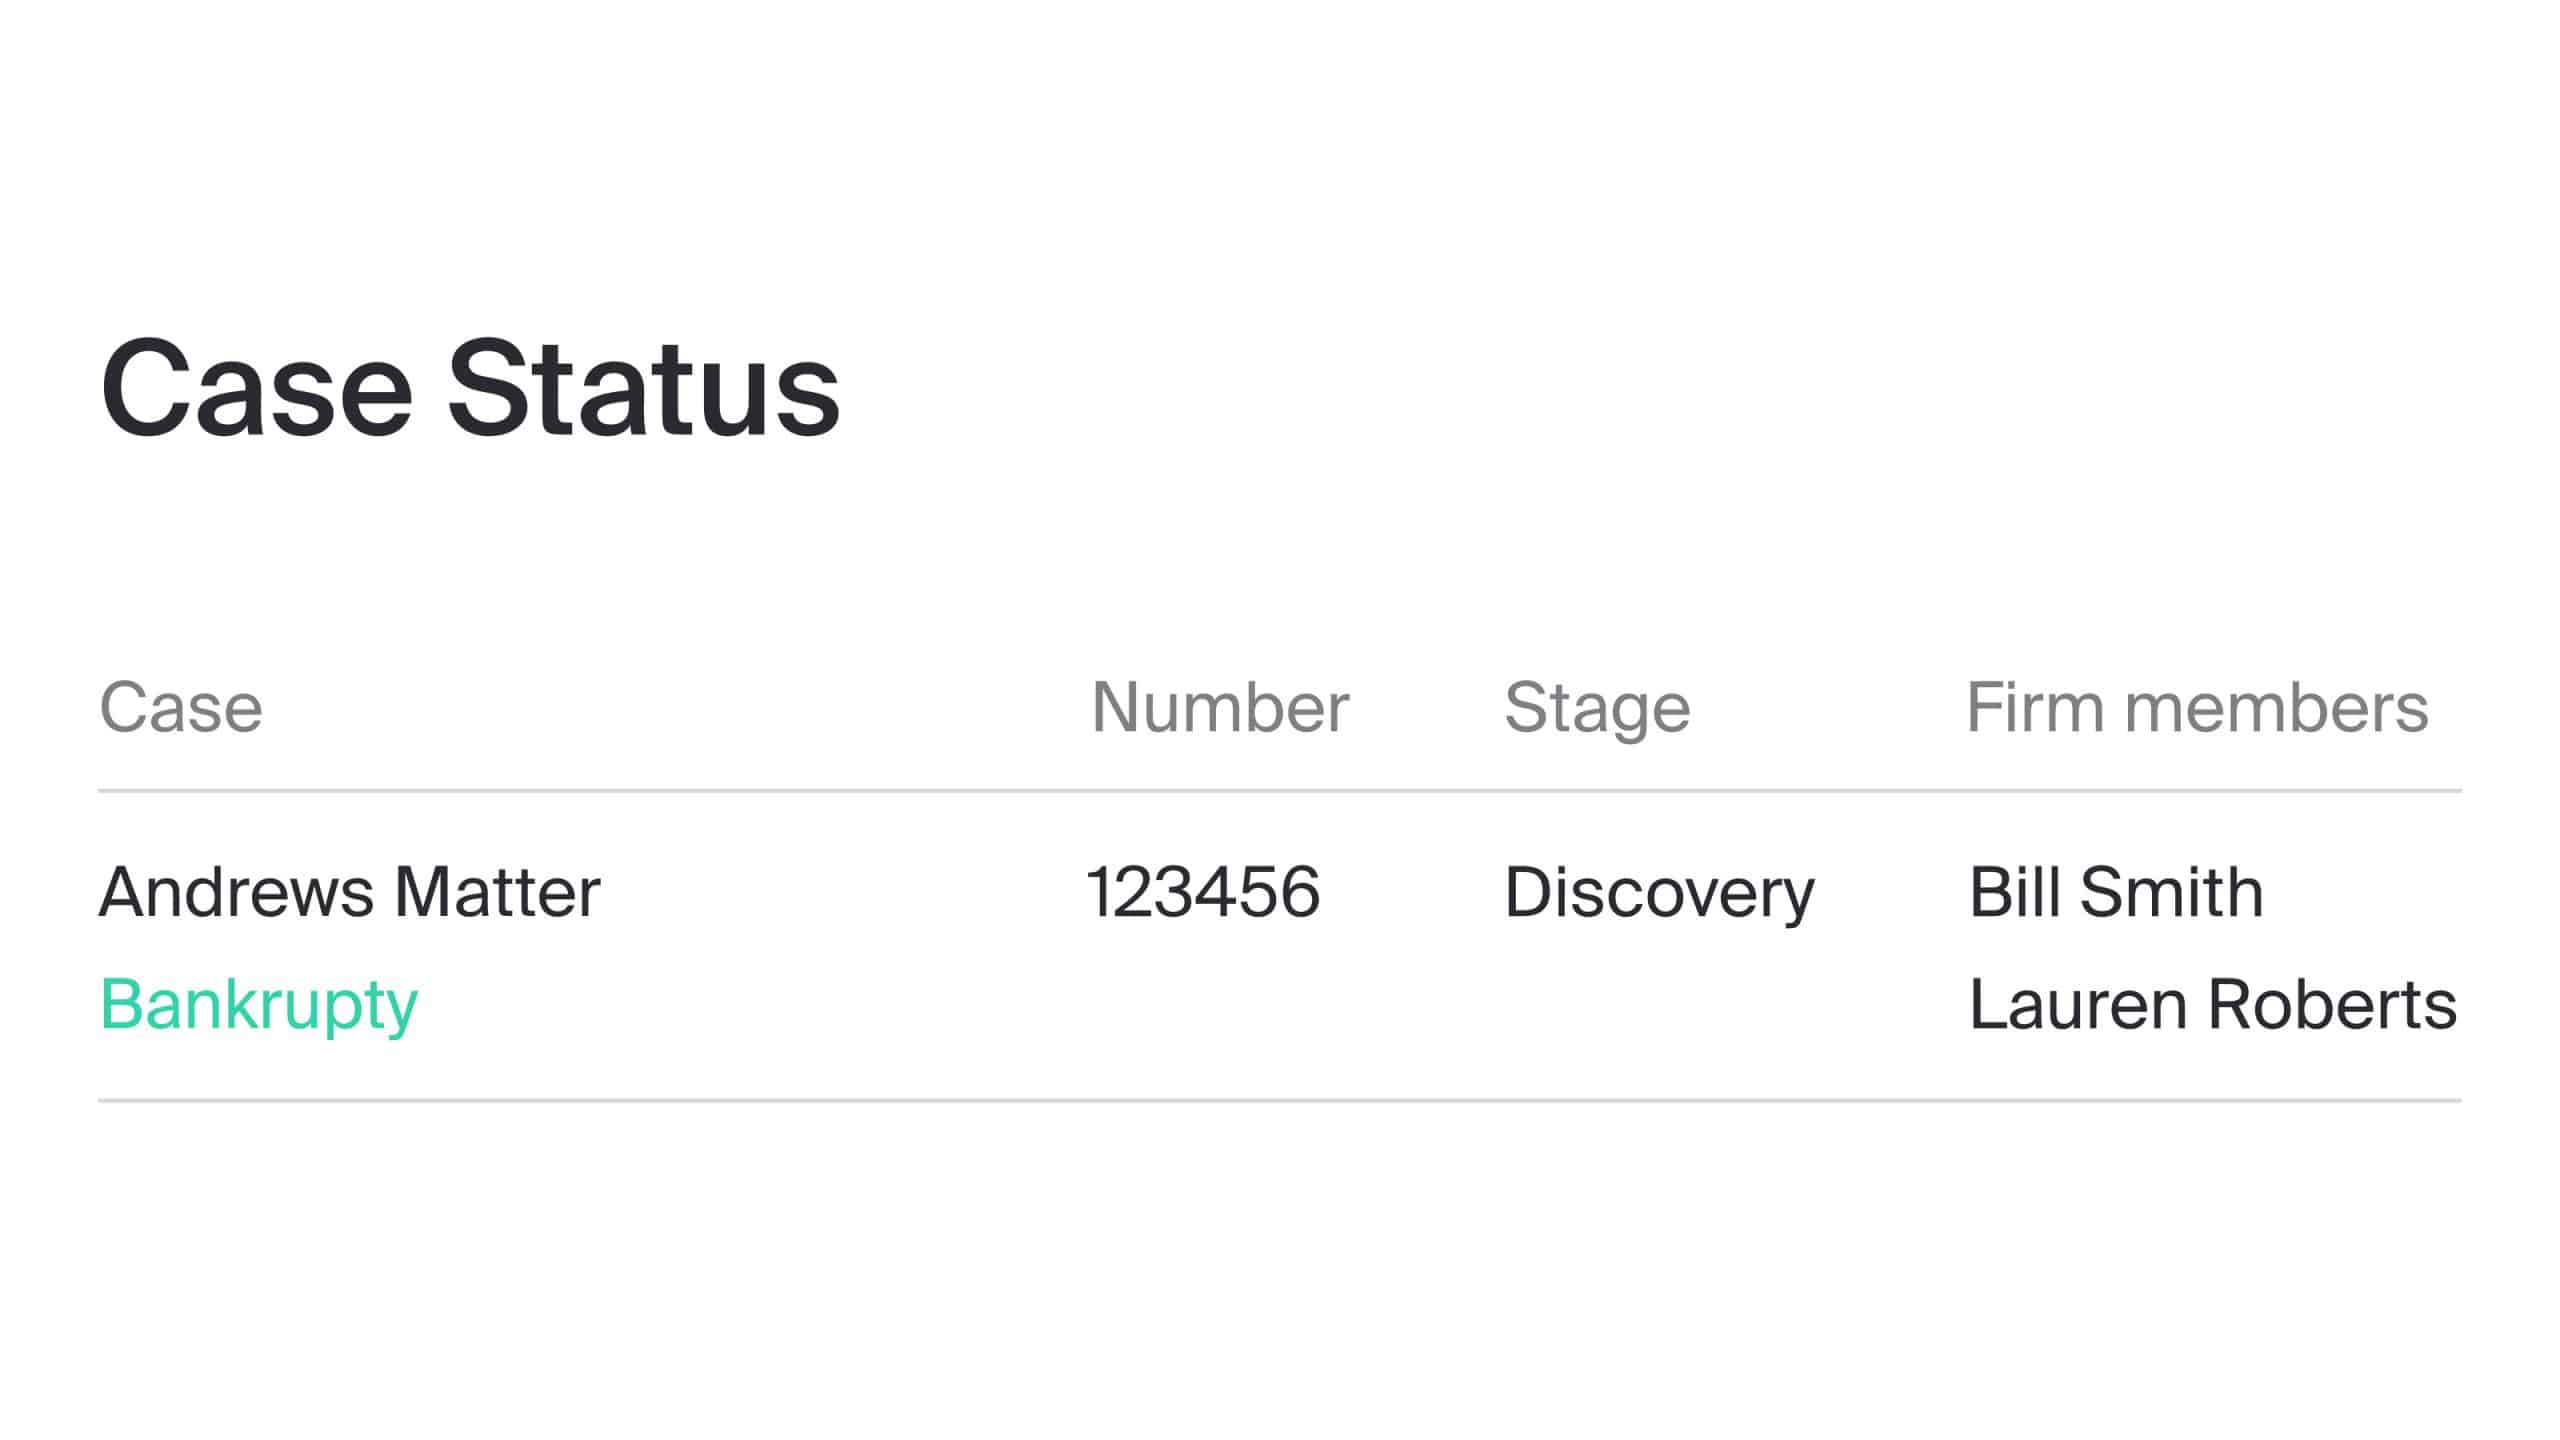Screen dimensions: 2560x1440
Task: Click the Case Status page heading
Action: pyautogui.click(x=470, y=389)
